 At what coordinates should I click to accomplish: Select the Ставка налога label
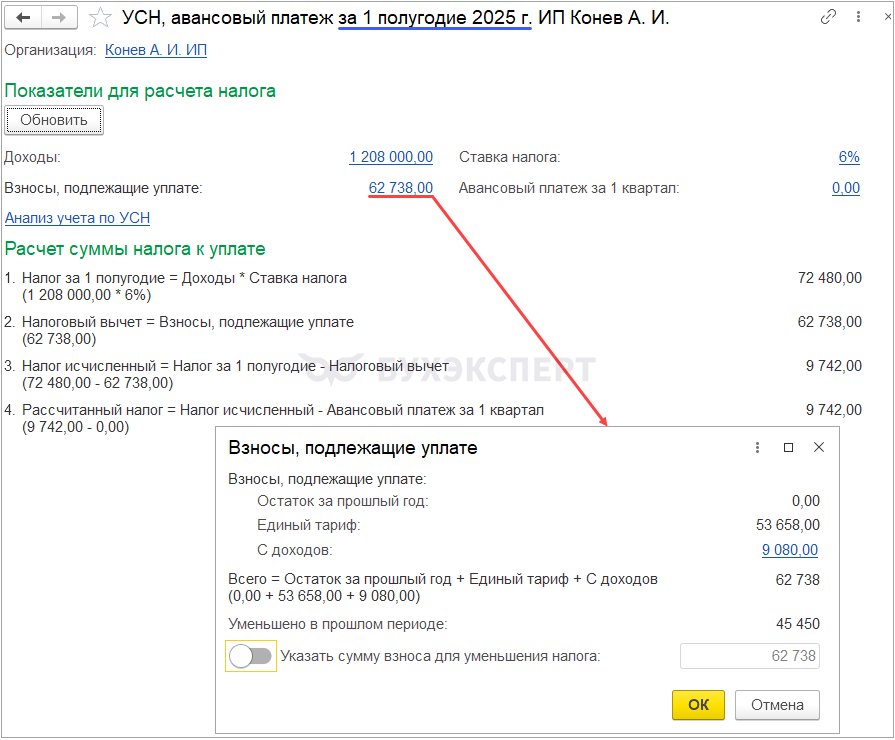[510, 157]
